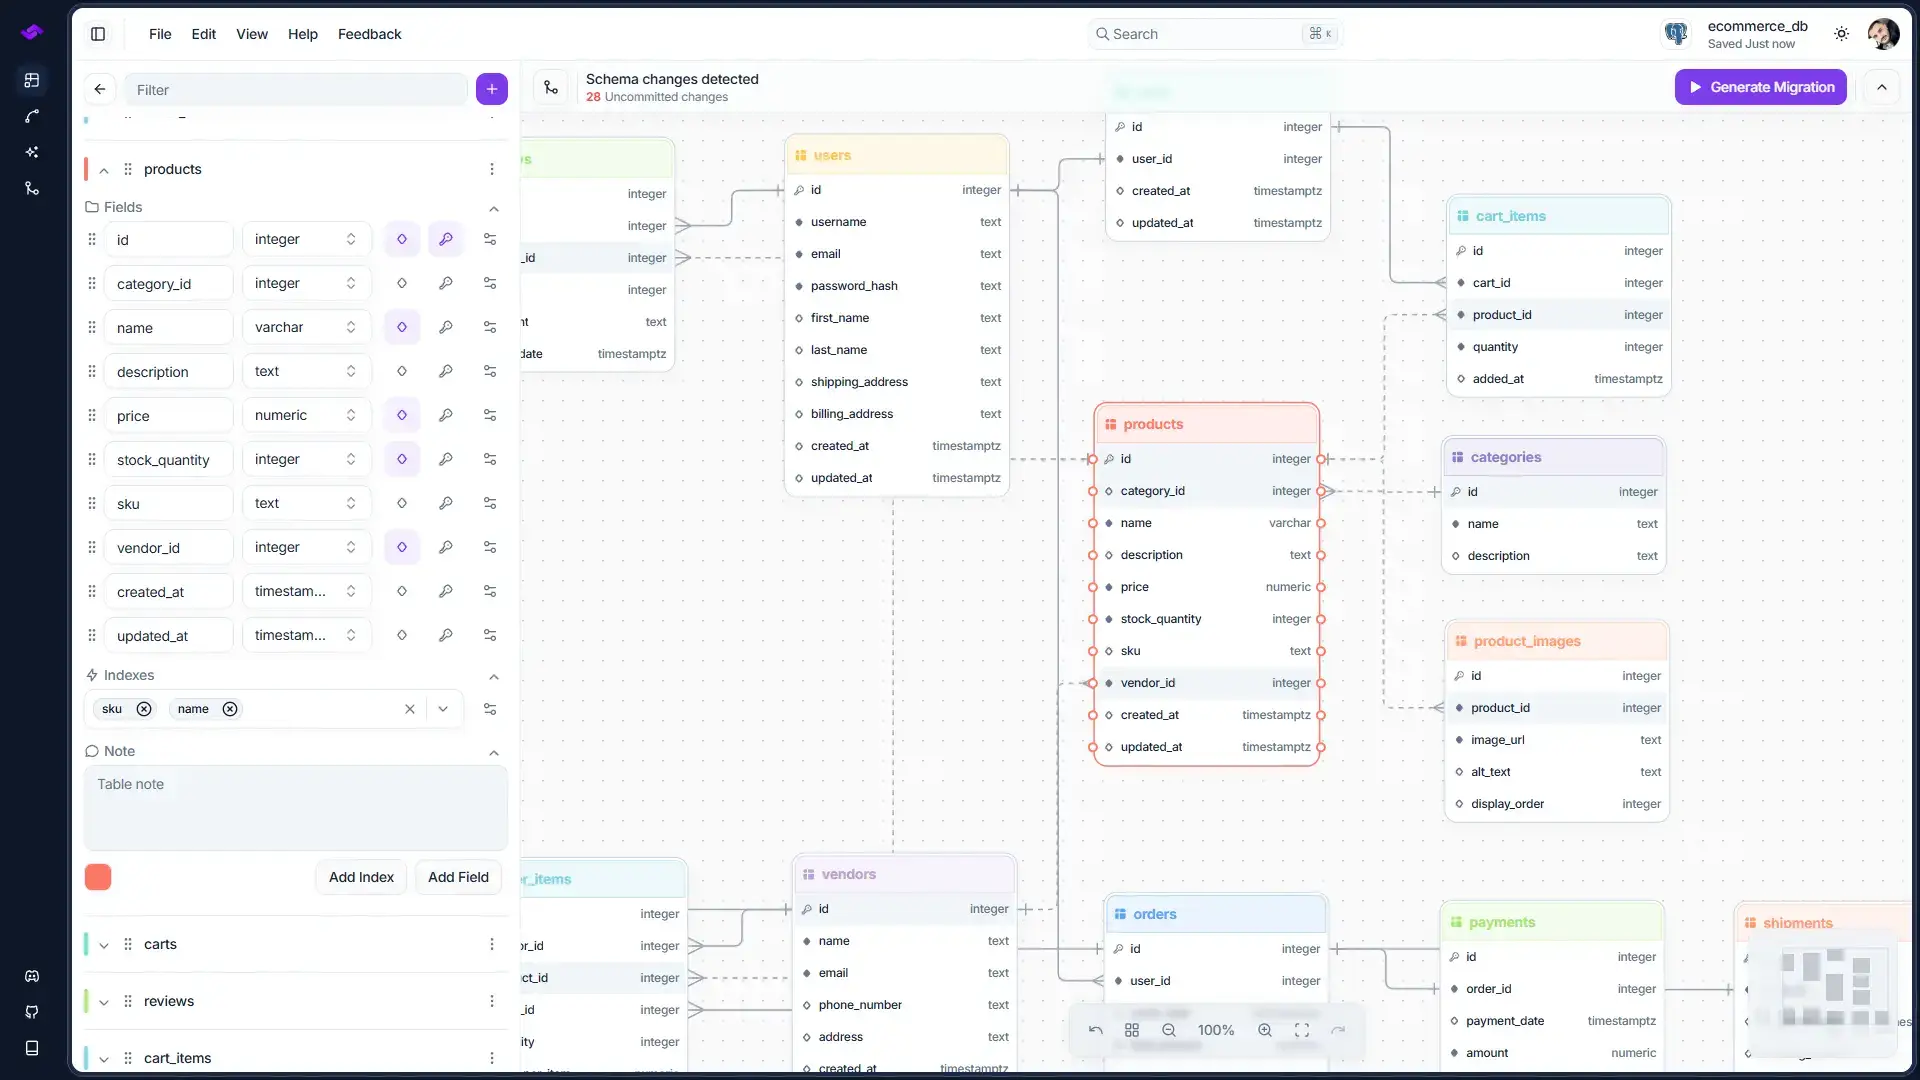
Task: Click the zoom out magnifier icon
Action: [1169, 1030]
